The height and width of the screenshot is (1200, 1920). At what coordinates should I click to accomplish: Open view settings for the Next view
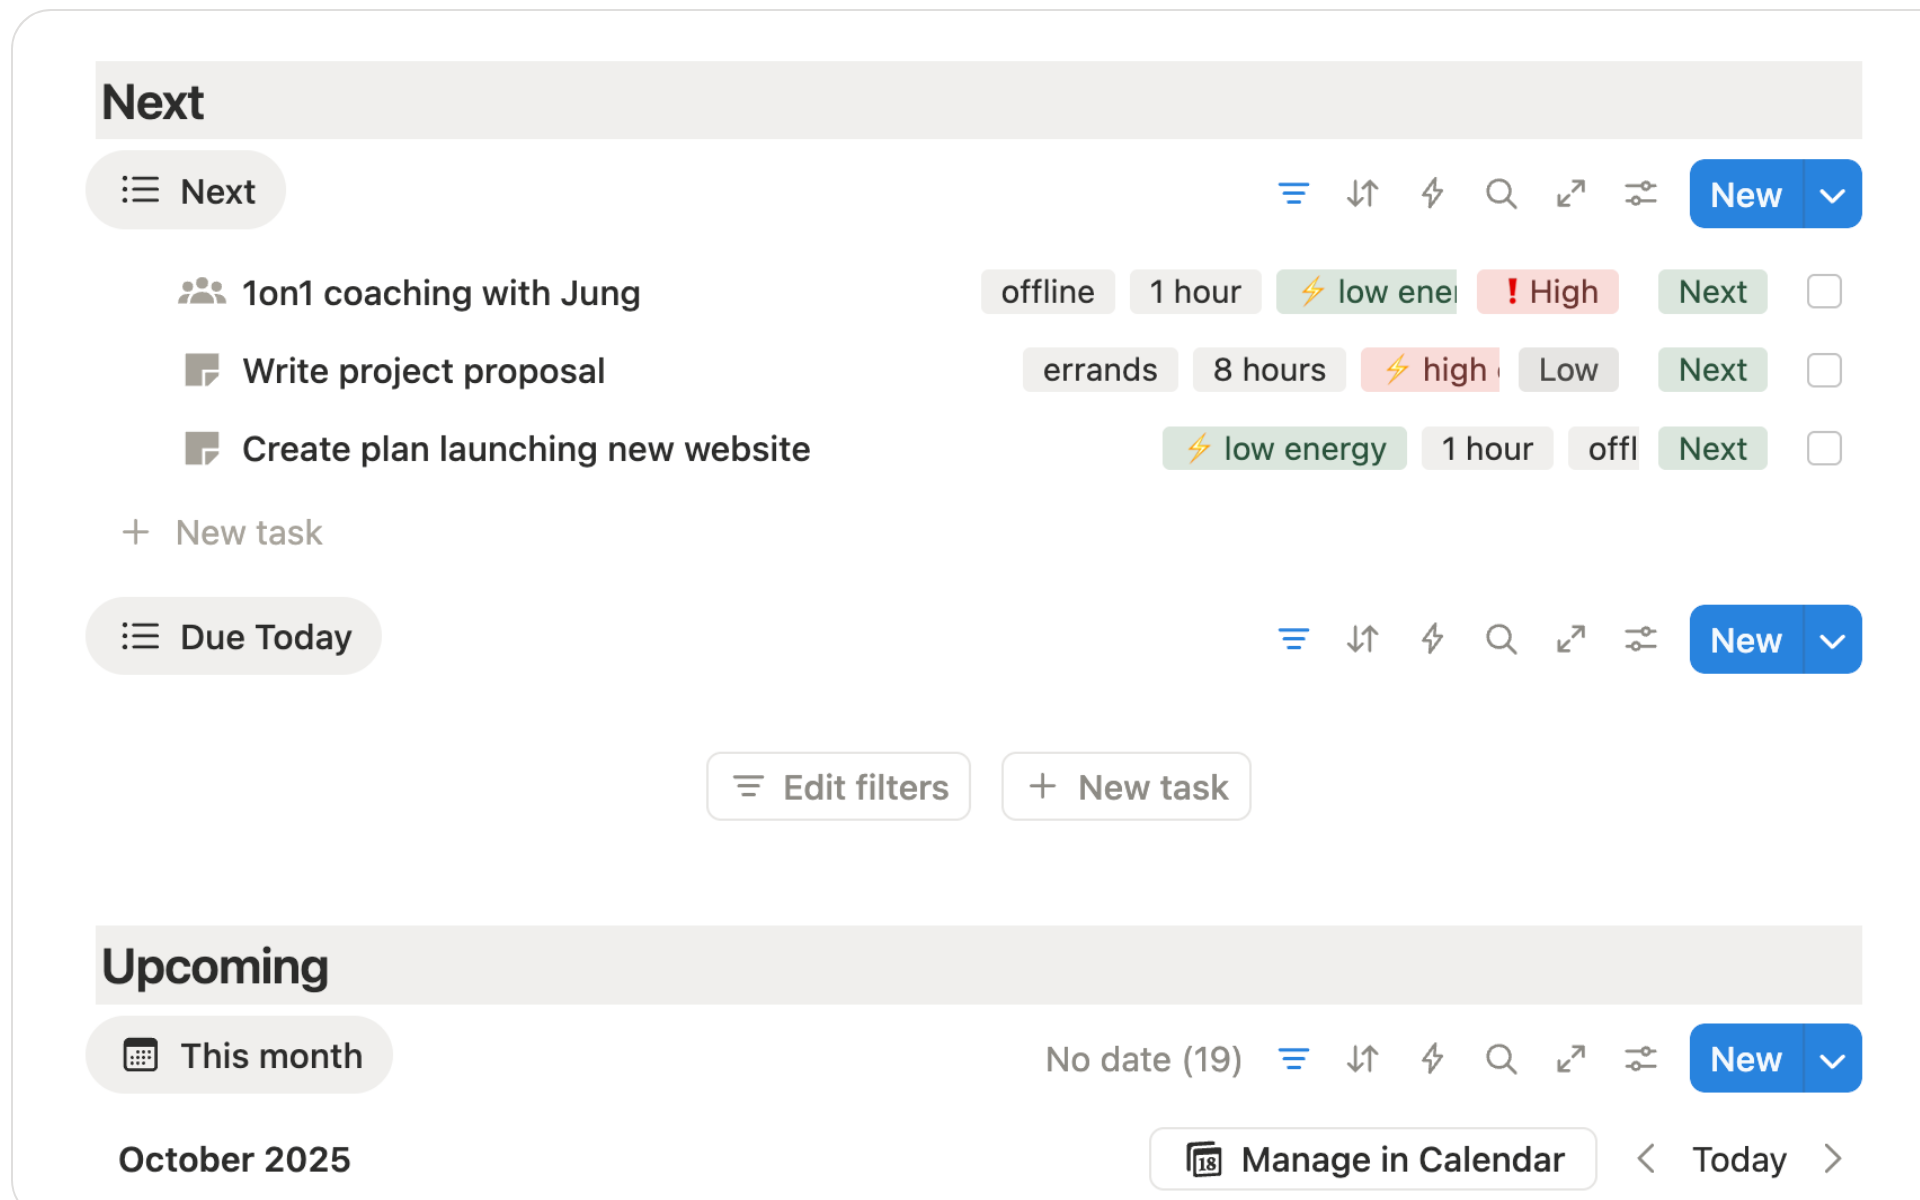click(x=1640, y=194)
